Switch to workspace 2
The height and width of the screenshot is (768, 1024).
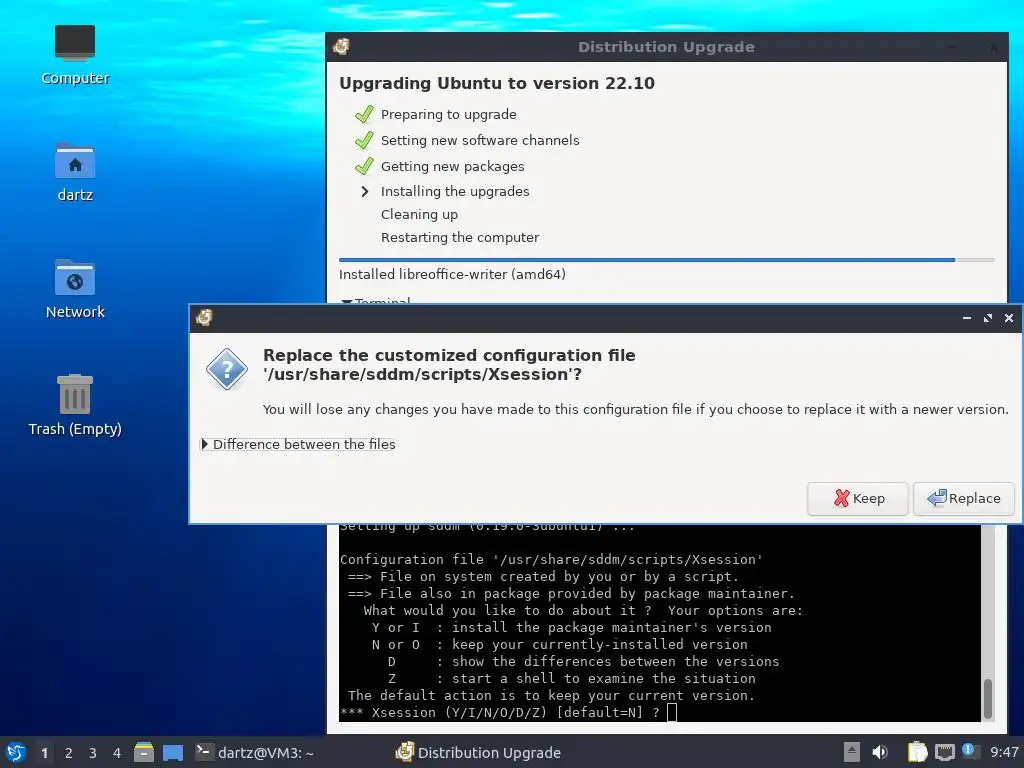[x=69, y=753]
